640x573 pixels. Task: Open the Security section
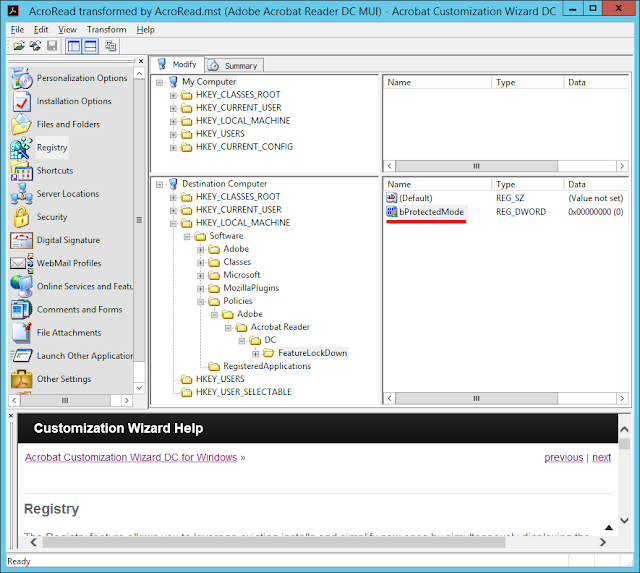point(52,217)
